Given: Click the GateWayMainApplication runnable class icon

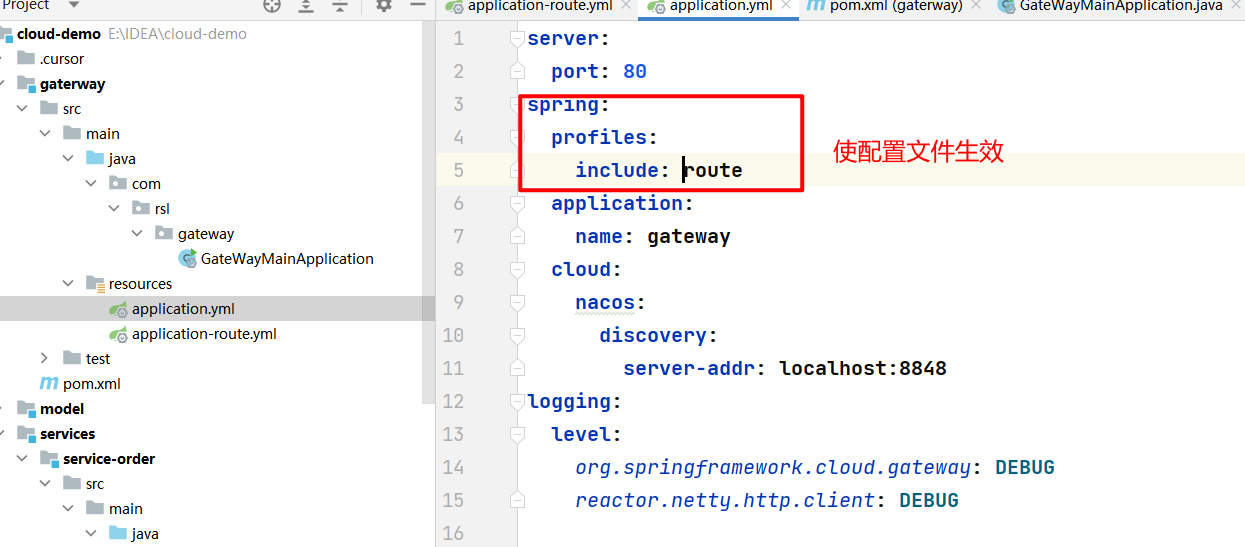Looking at the screenshot, I should tap(187, 259).
